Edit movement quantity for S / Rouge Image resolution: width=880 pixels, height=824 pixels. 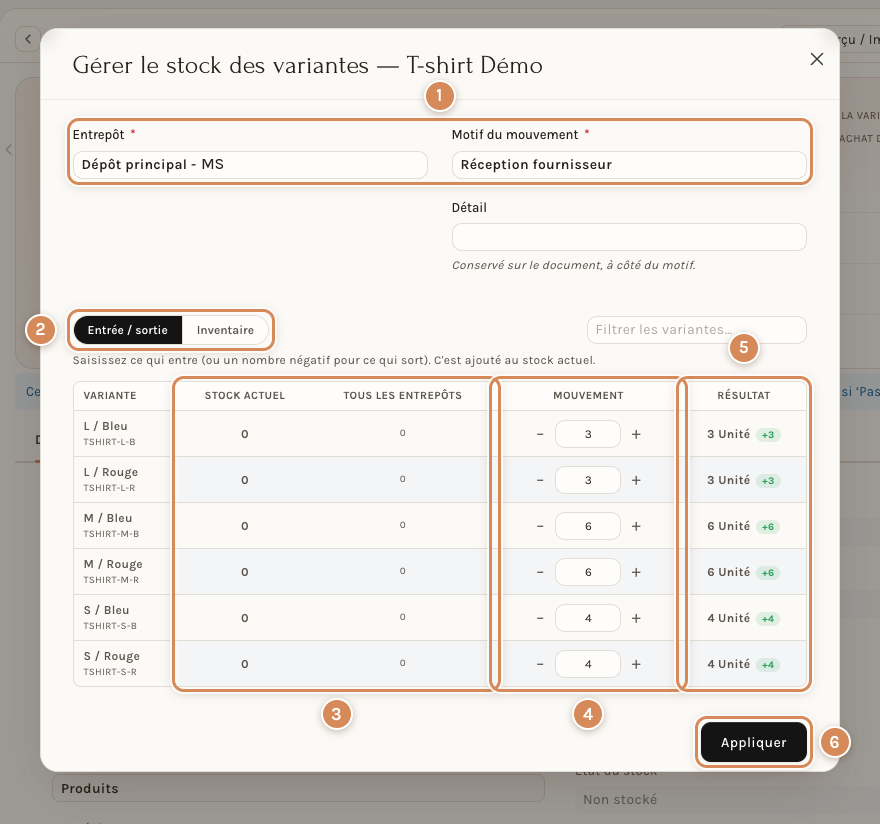[588, 664]
